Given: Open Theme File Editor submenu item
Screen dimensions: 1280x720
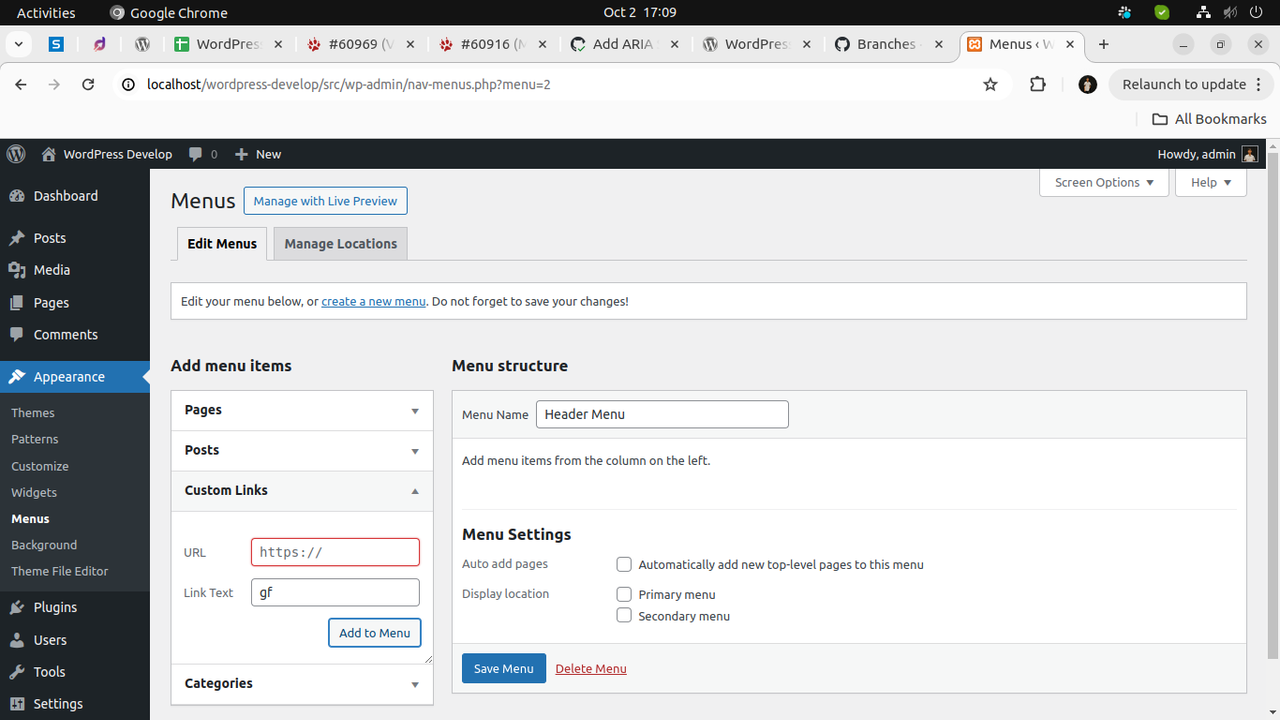Looking at the screenshot, I should click(60, 571).
